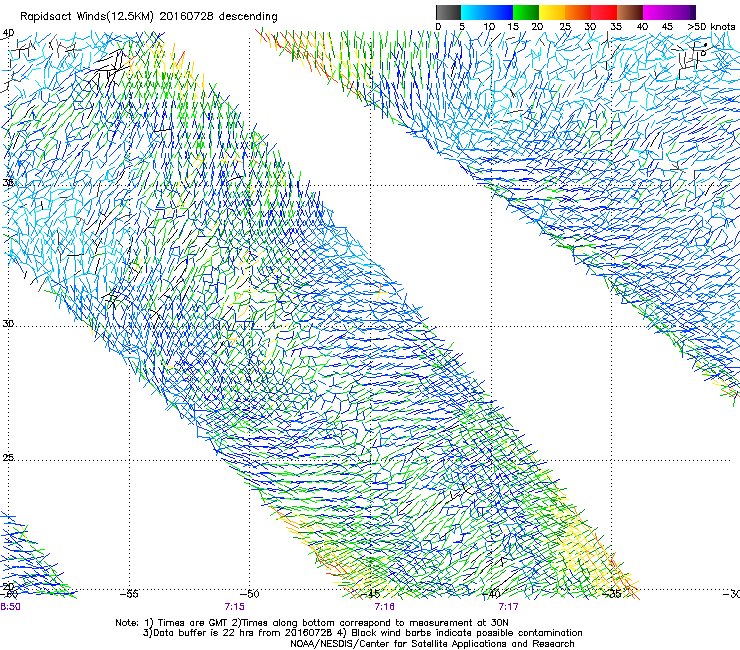Image resolution: width=740 pixels, height=650 pixels.
Task: Select the latitude label '30' on left axis
Action: click(8, 324)
